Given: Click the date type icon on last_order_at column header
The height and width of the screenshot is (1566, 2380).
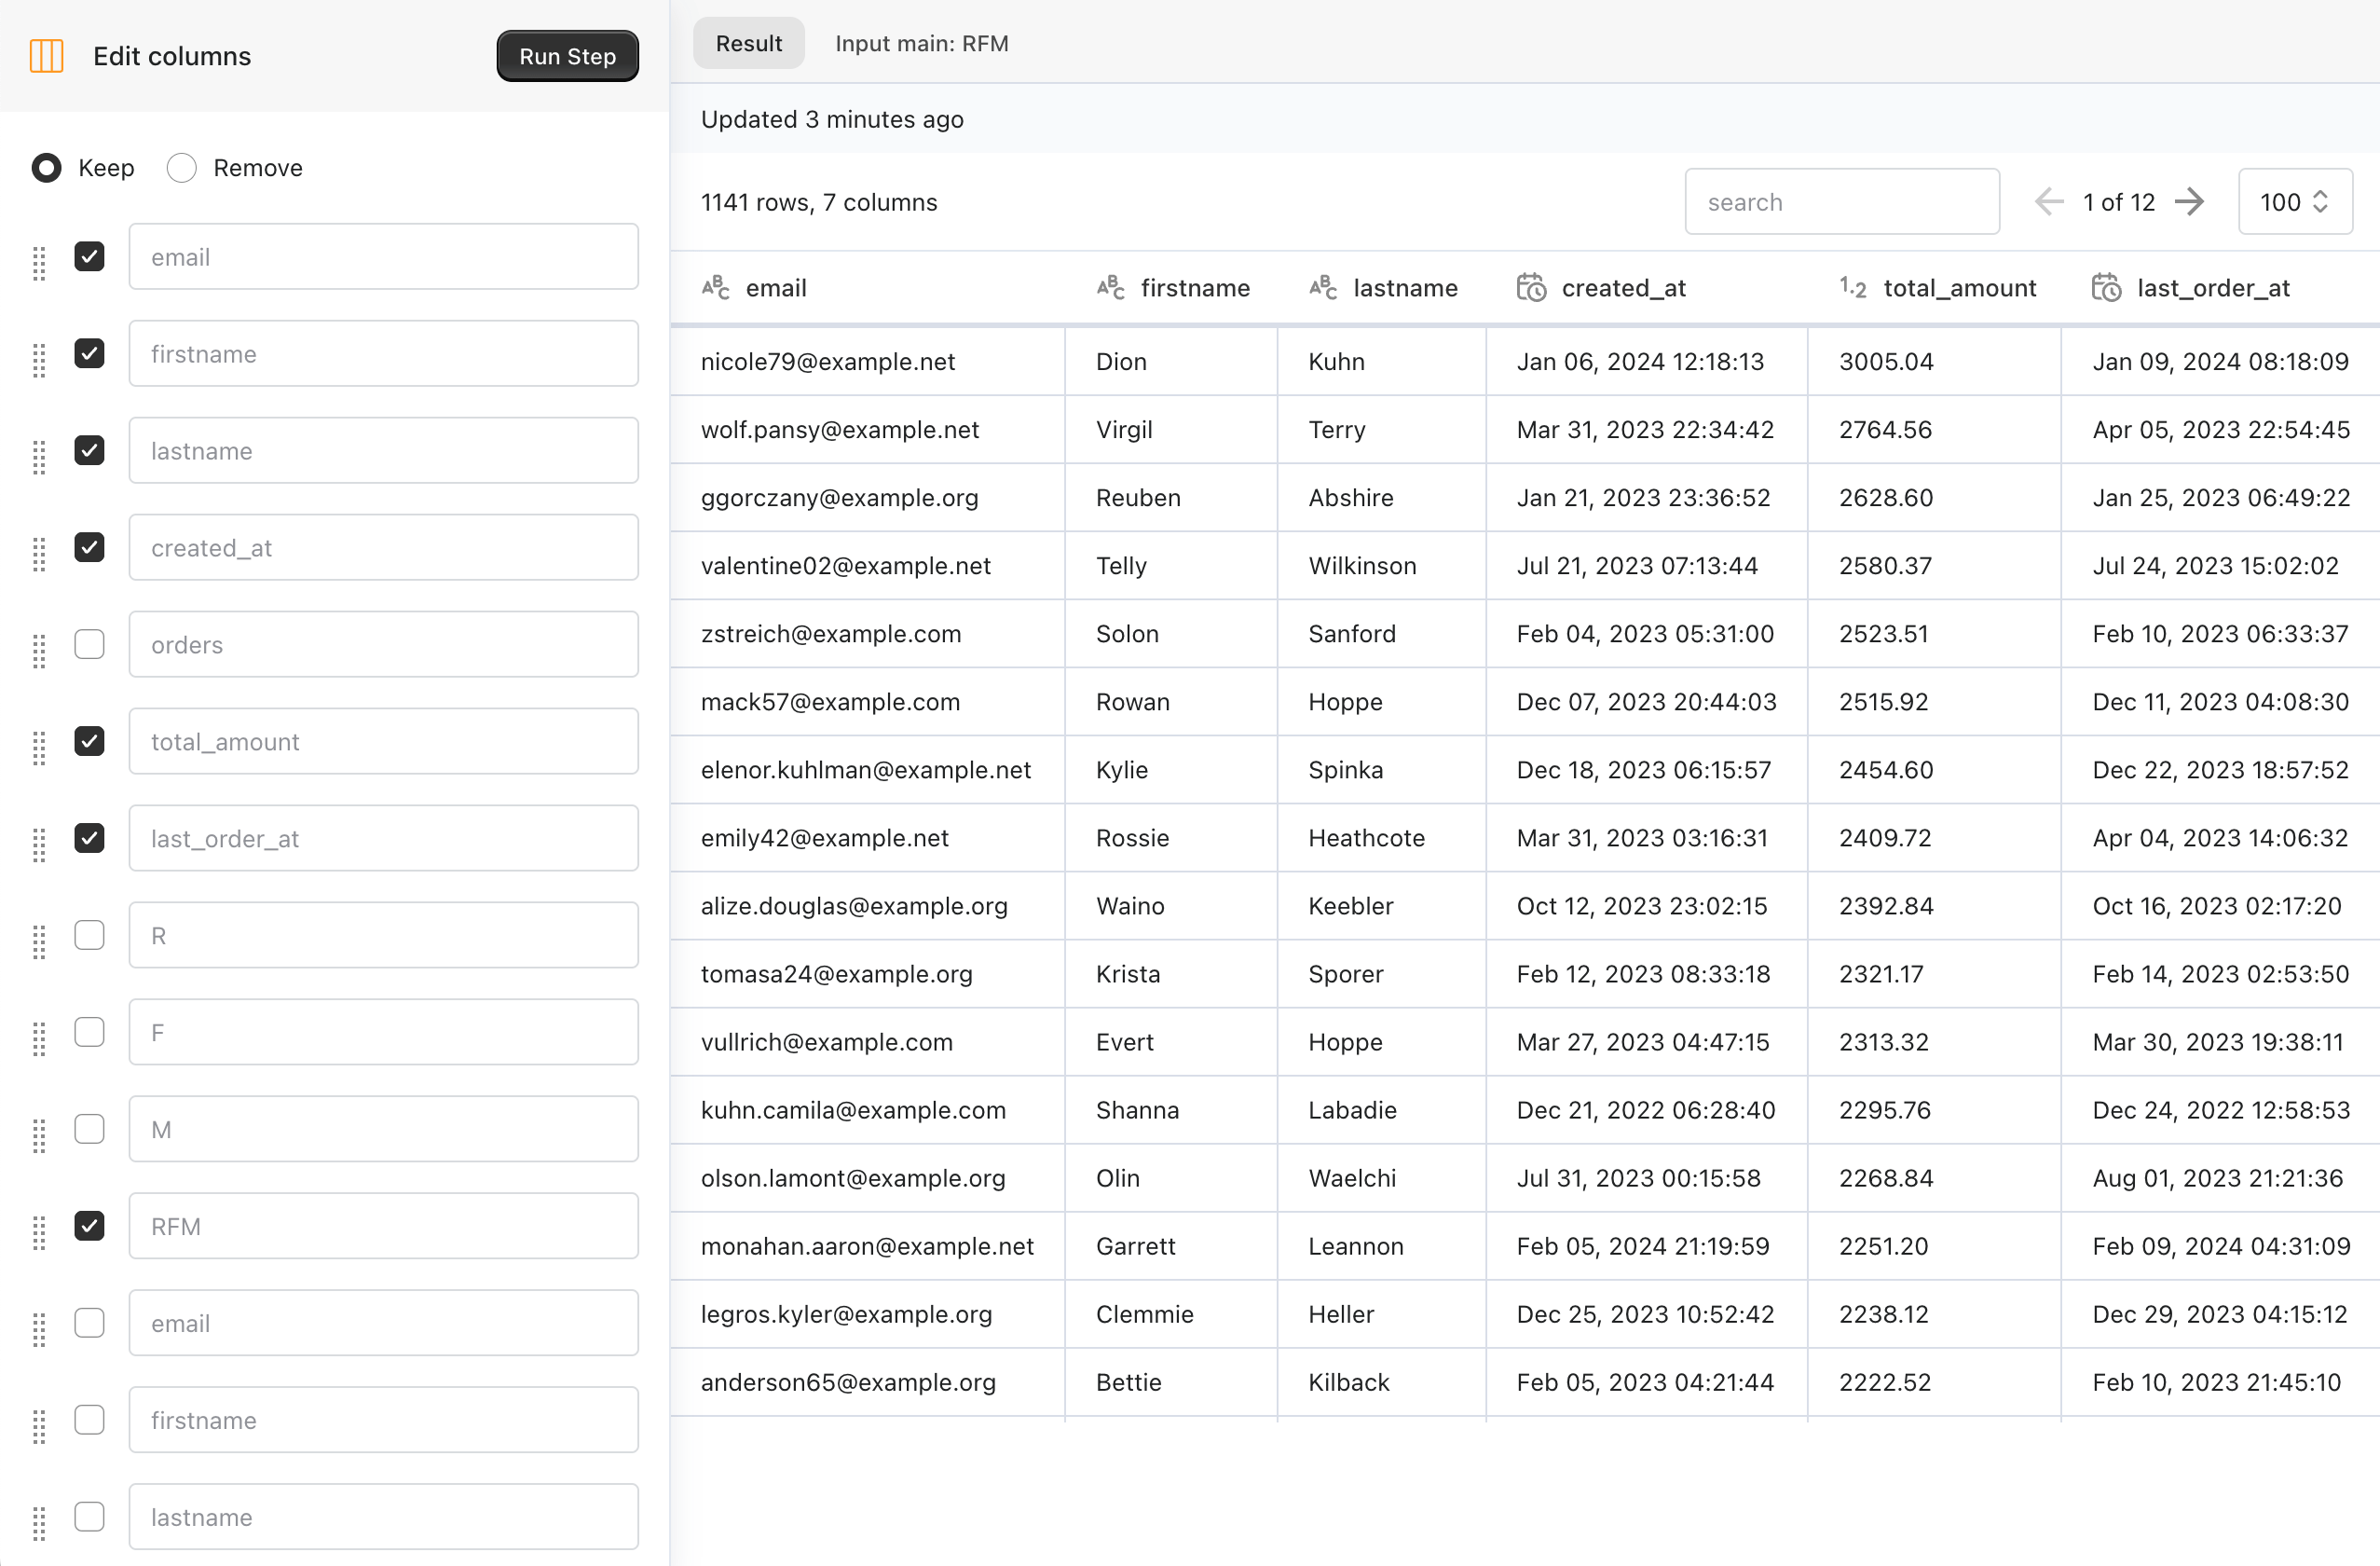Looking at the screenshot, I should point(2107,288).
